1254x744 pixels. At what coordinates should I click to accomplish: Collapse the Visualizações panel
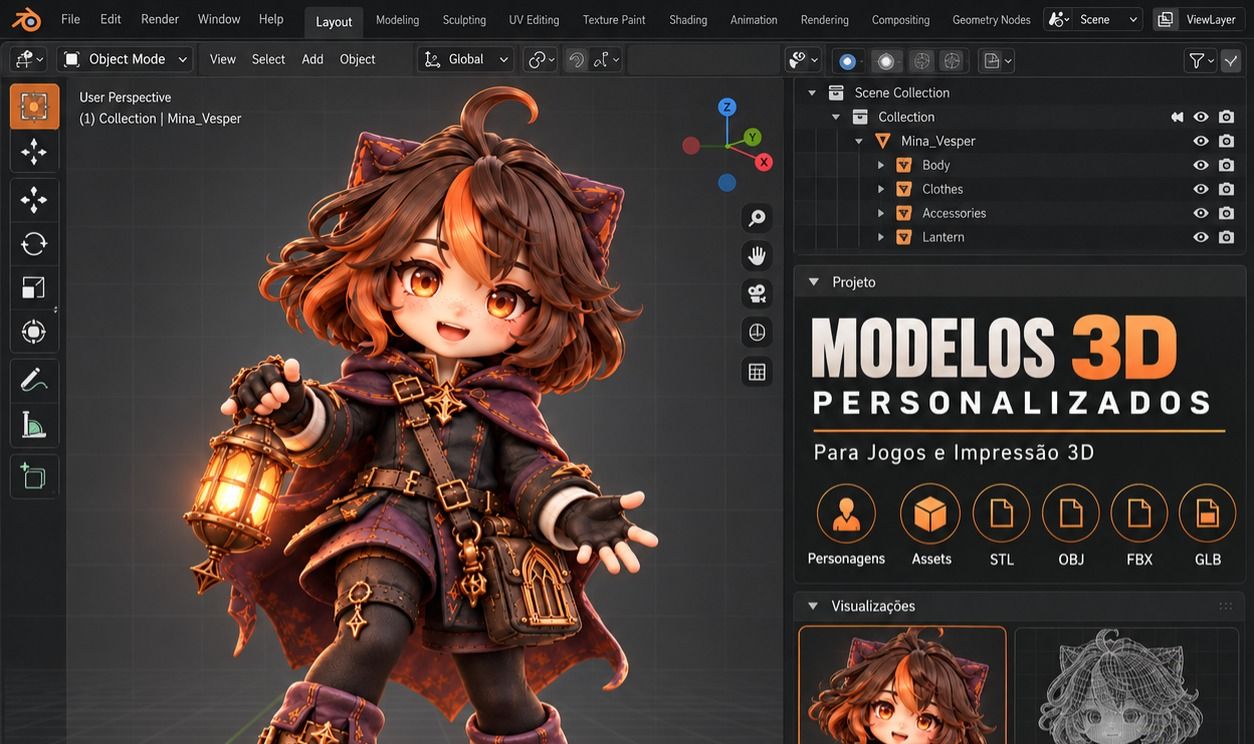pyautogui.click(x=813, y=606)
